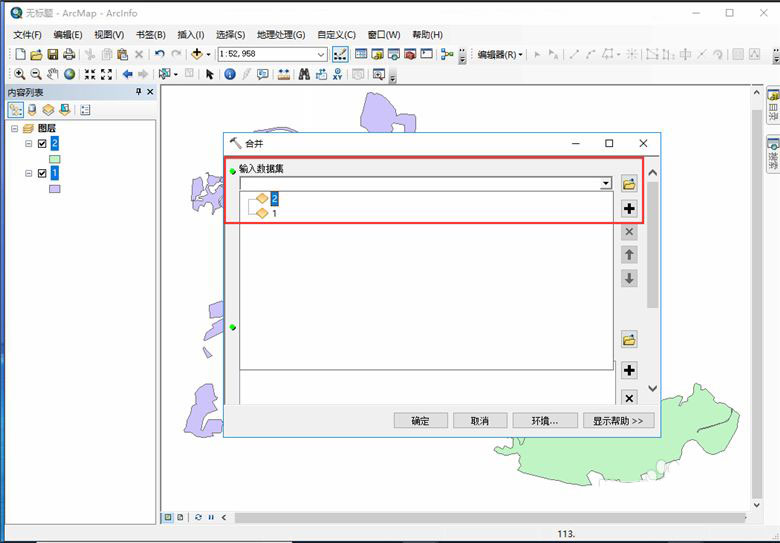Viewport: 780px width, 543px height.
Task: Open the 目录 side tab
Action: tap(773, 105)
